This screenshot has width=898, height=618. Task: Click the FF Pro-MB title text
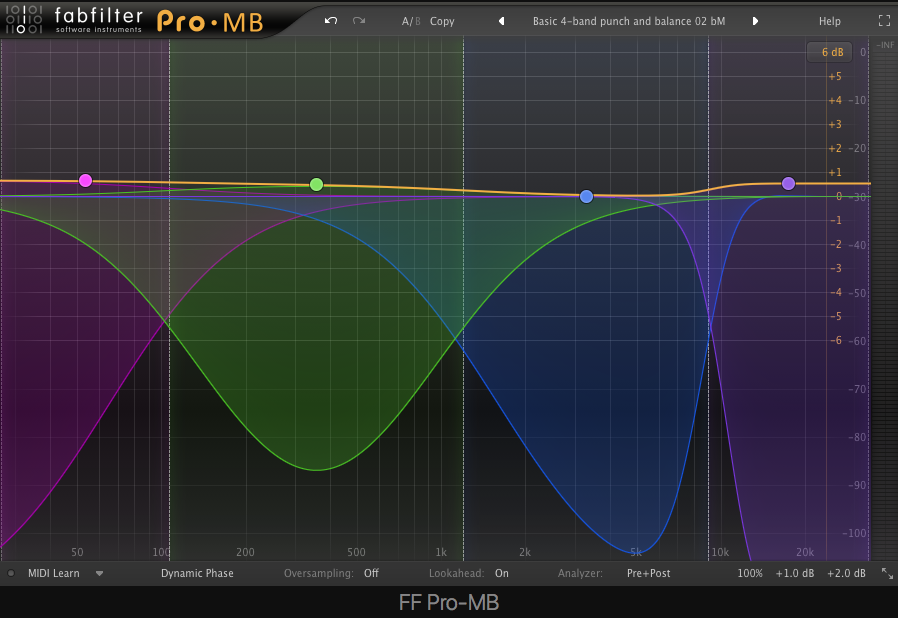coord(449,603)
